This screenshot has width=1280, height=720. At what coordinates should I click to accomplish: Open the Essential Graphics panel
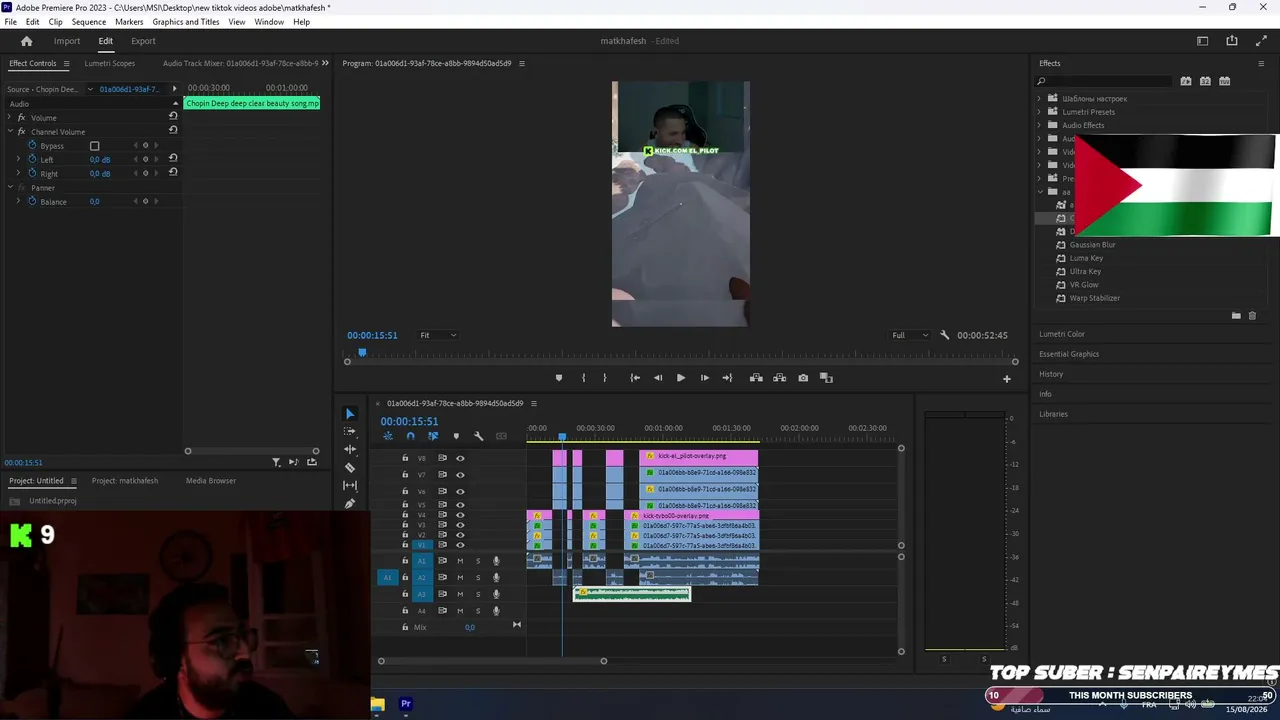pos(1069,354)
